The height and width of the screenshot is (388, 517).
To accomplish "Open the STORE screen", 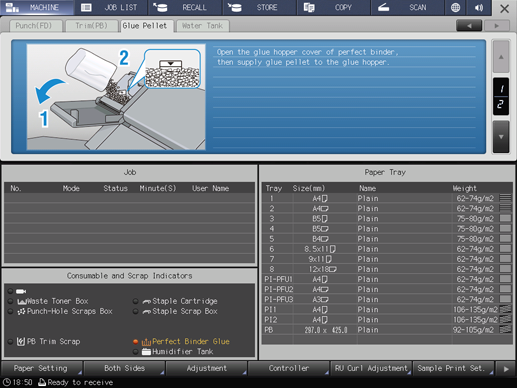I will click(x=259, y=7).
